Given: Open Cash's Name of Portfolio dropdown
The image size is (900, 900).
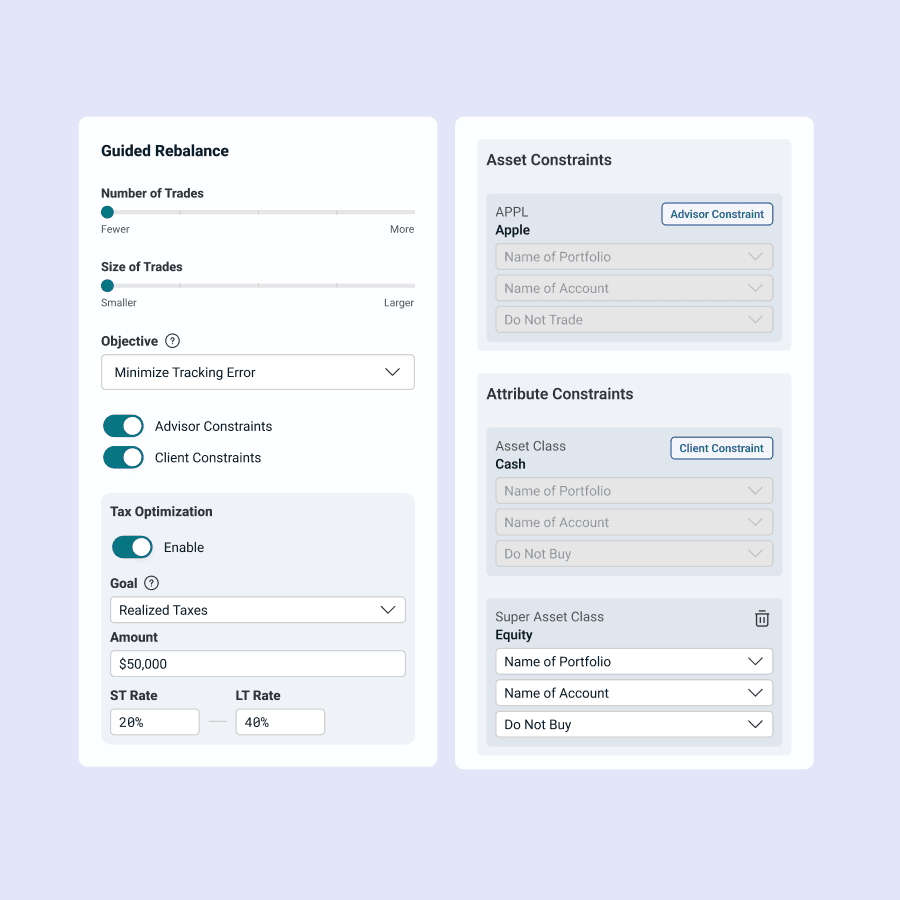Looking at the screenshot, I should tap(633, 491).
